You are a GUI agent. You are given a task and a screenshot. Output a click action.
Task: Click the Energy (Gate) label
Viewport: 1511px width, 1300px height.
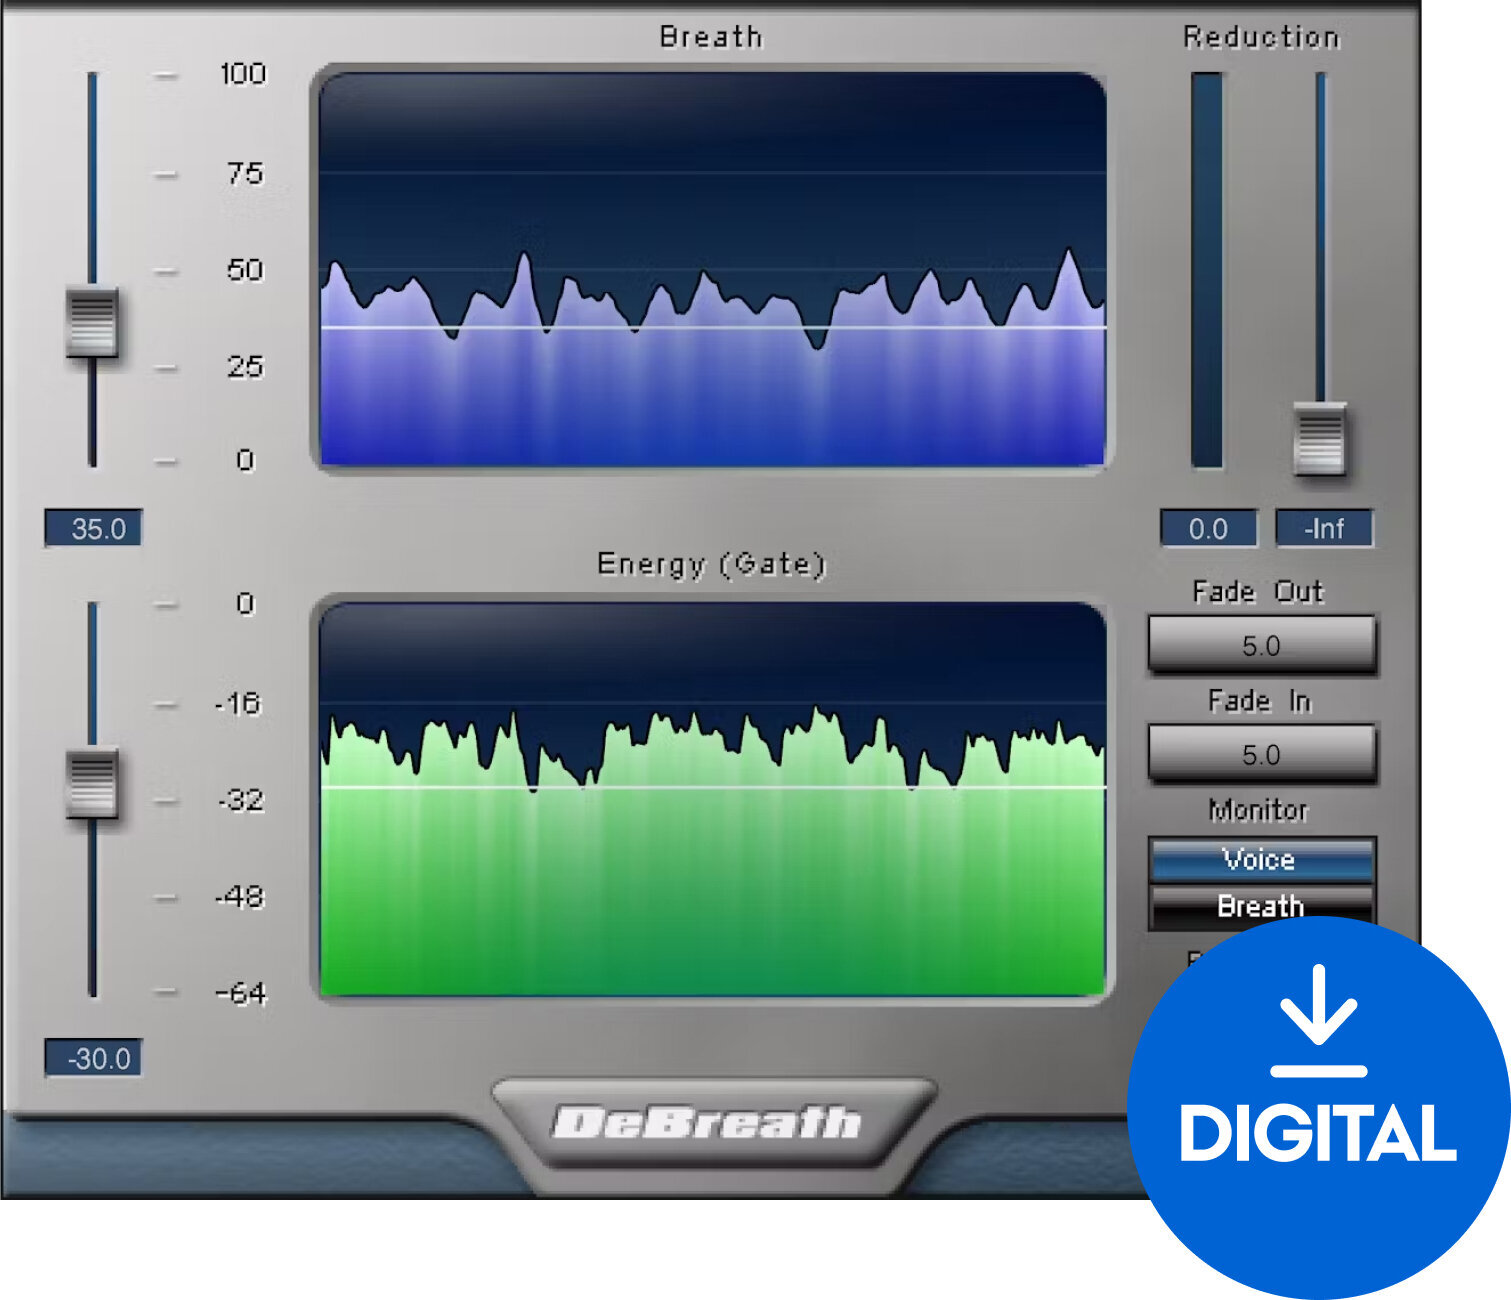tap(712, 562)
